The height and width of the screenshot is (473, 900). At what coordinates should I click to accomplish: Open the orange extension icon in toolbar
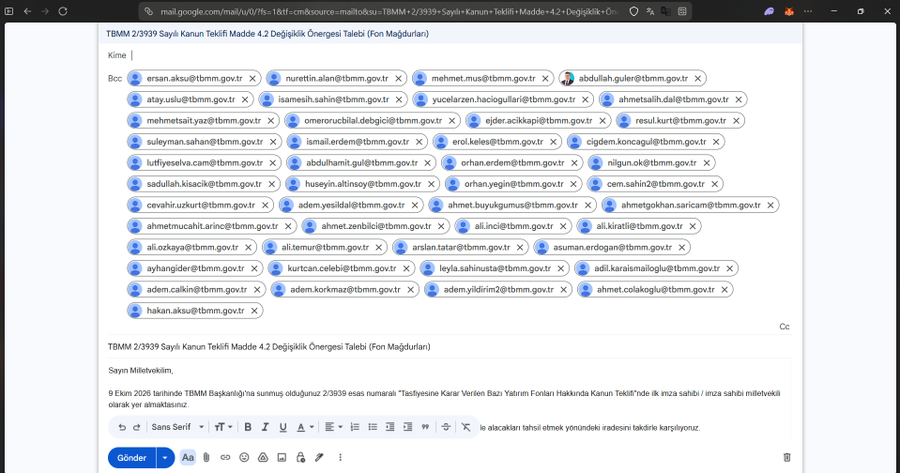tap(789, 11)
